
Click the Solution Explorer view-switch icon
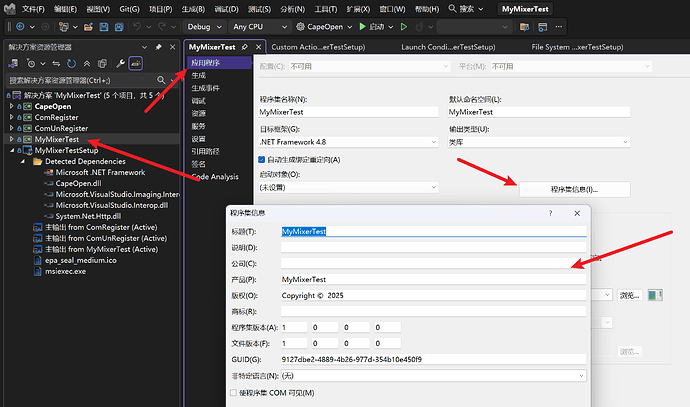click(x=13, y=63)
